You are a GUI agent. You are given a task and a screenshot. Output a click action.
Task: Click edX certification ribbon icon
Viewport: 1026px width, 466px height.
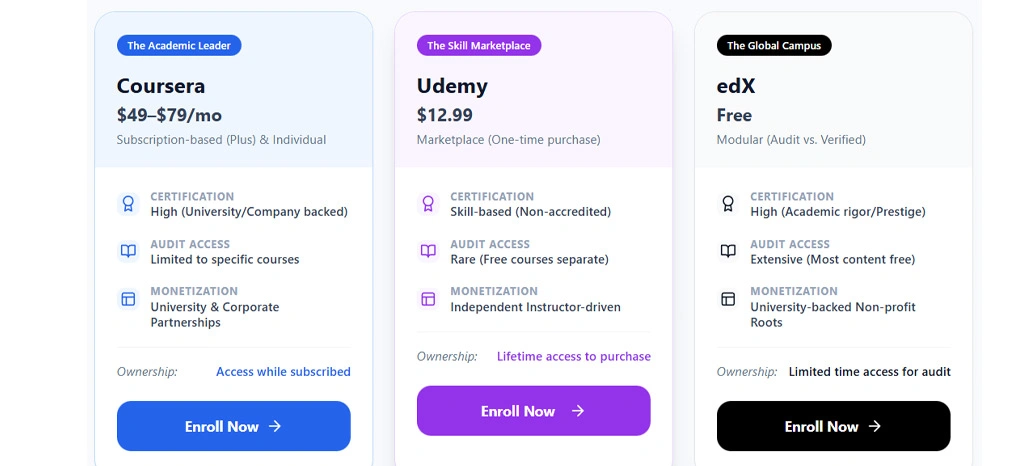[x=728, y=204]
